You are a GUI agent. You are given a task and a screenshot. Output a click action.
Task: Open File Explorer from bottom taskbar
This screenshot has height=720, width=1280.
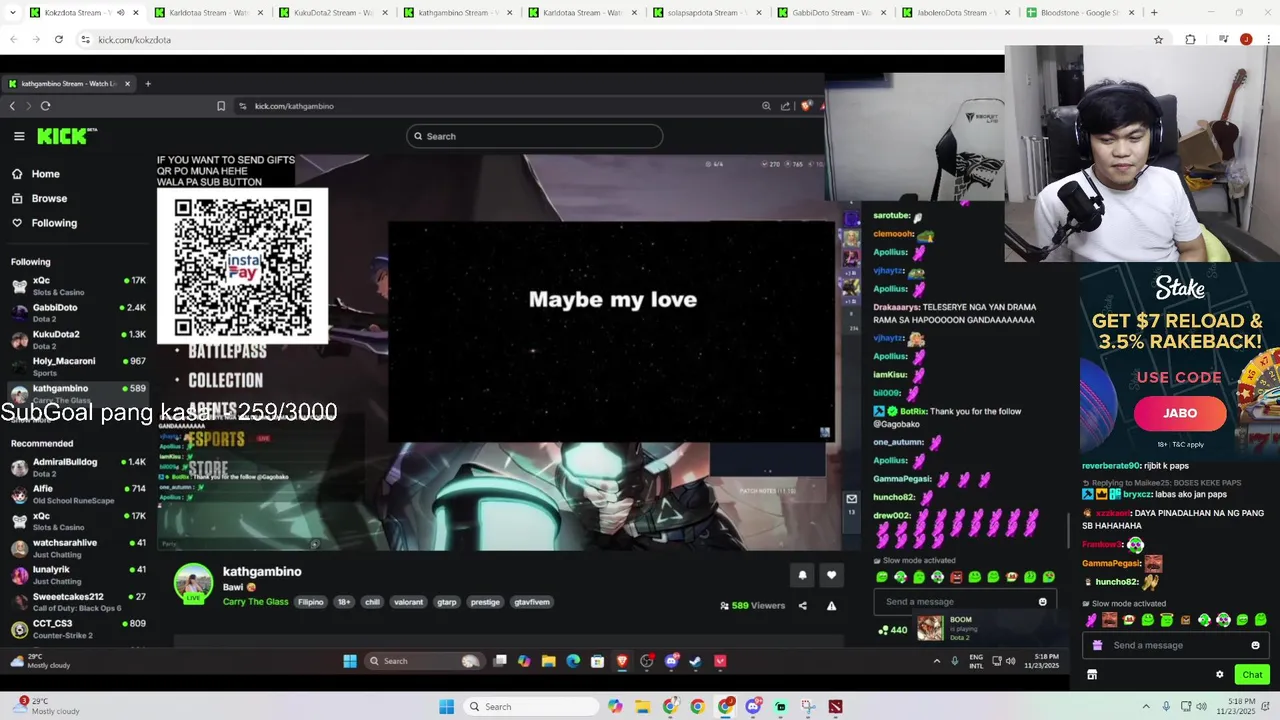click(642, 707)
